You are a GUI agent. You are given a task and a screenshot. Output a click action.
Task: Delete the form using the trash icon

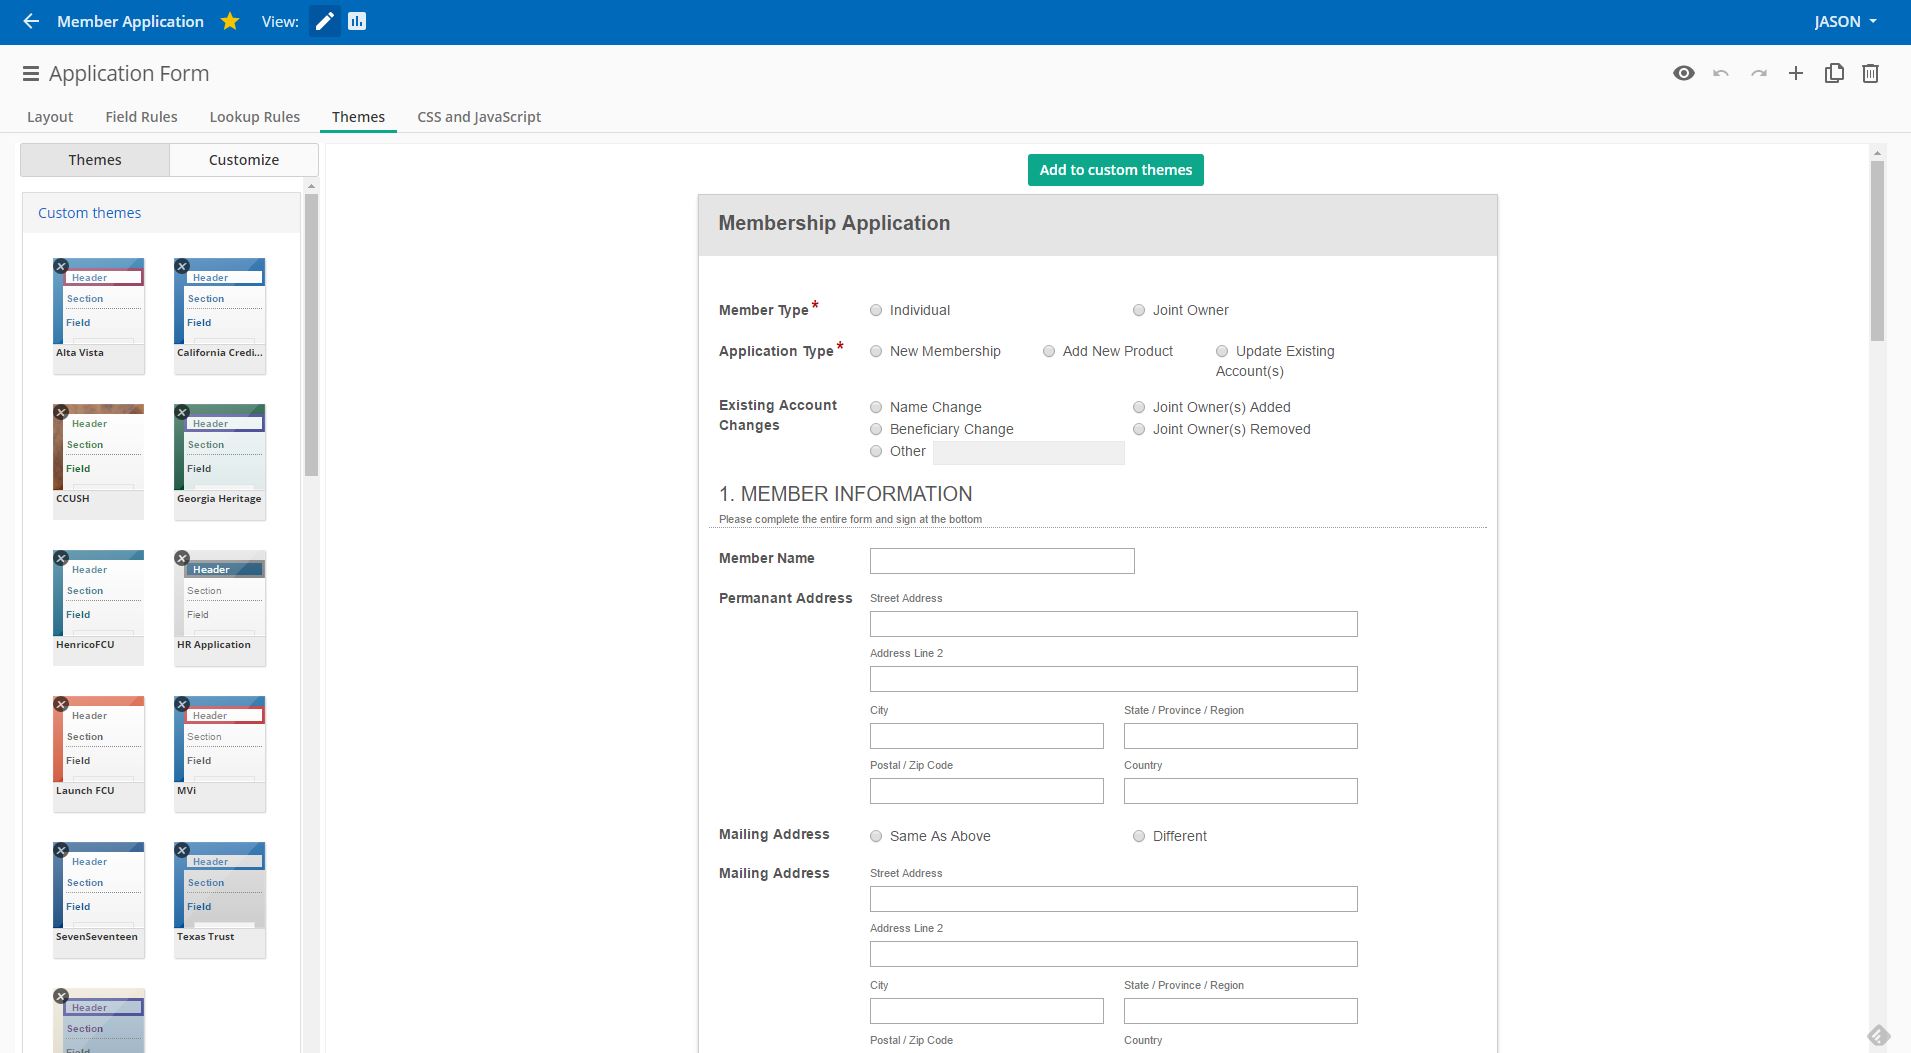point(1871,73)
